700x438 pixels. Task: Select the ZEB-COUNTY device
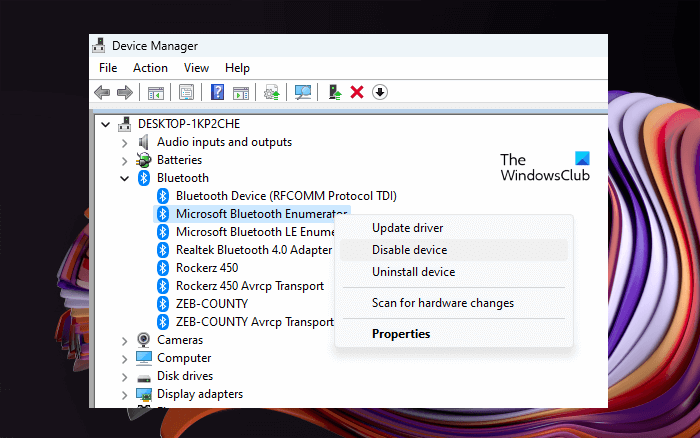click(x=212, y=304)
